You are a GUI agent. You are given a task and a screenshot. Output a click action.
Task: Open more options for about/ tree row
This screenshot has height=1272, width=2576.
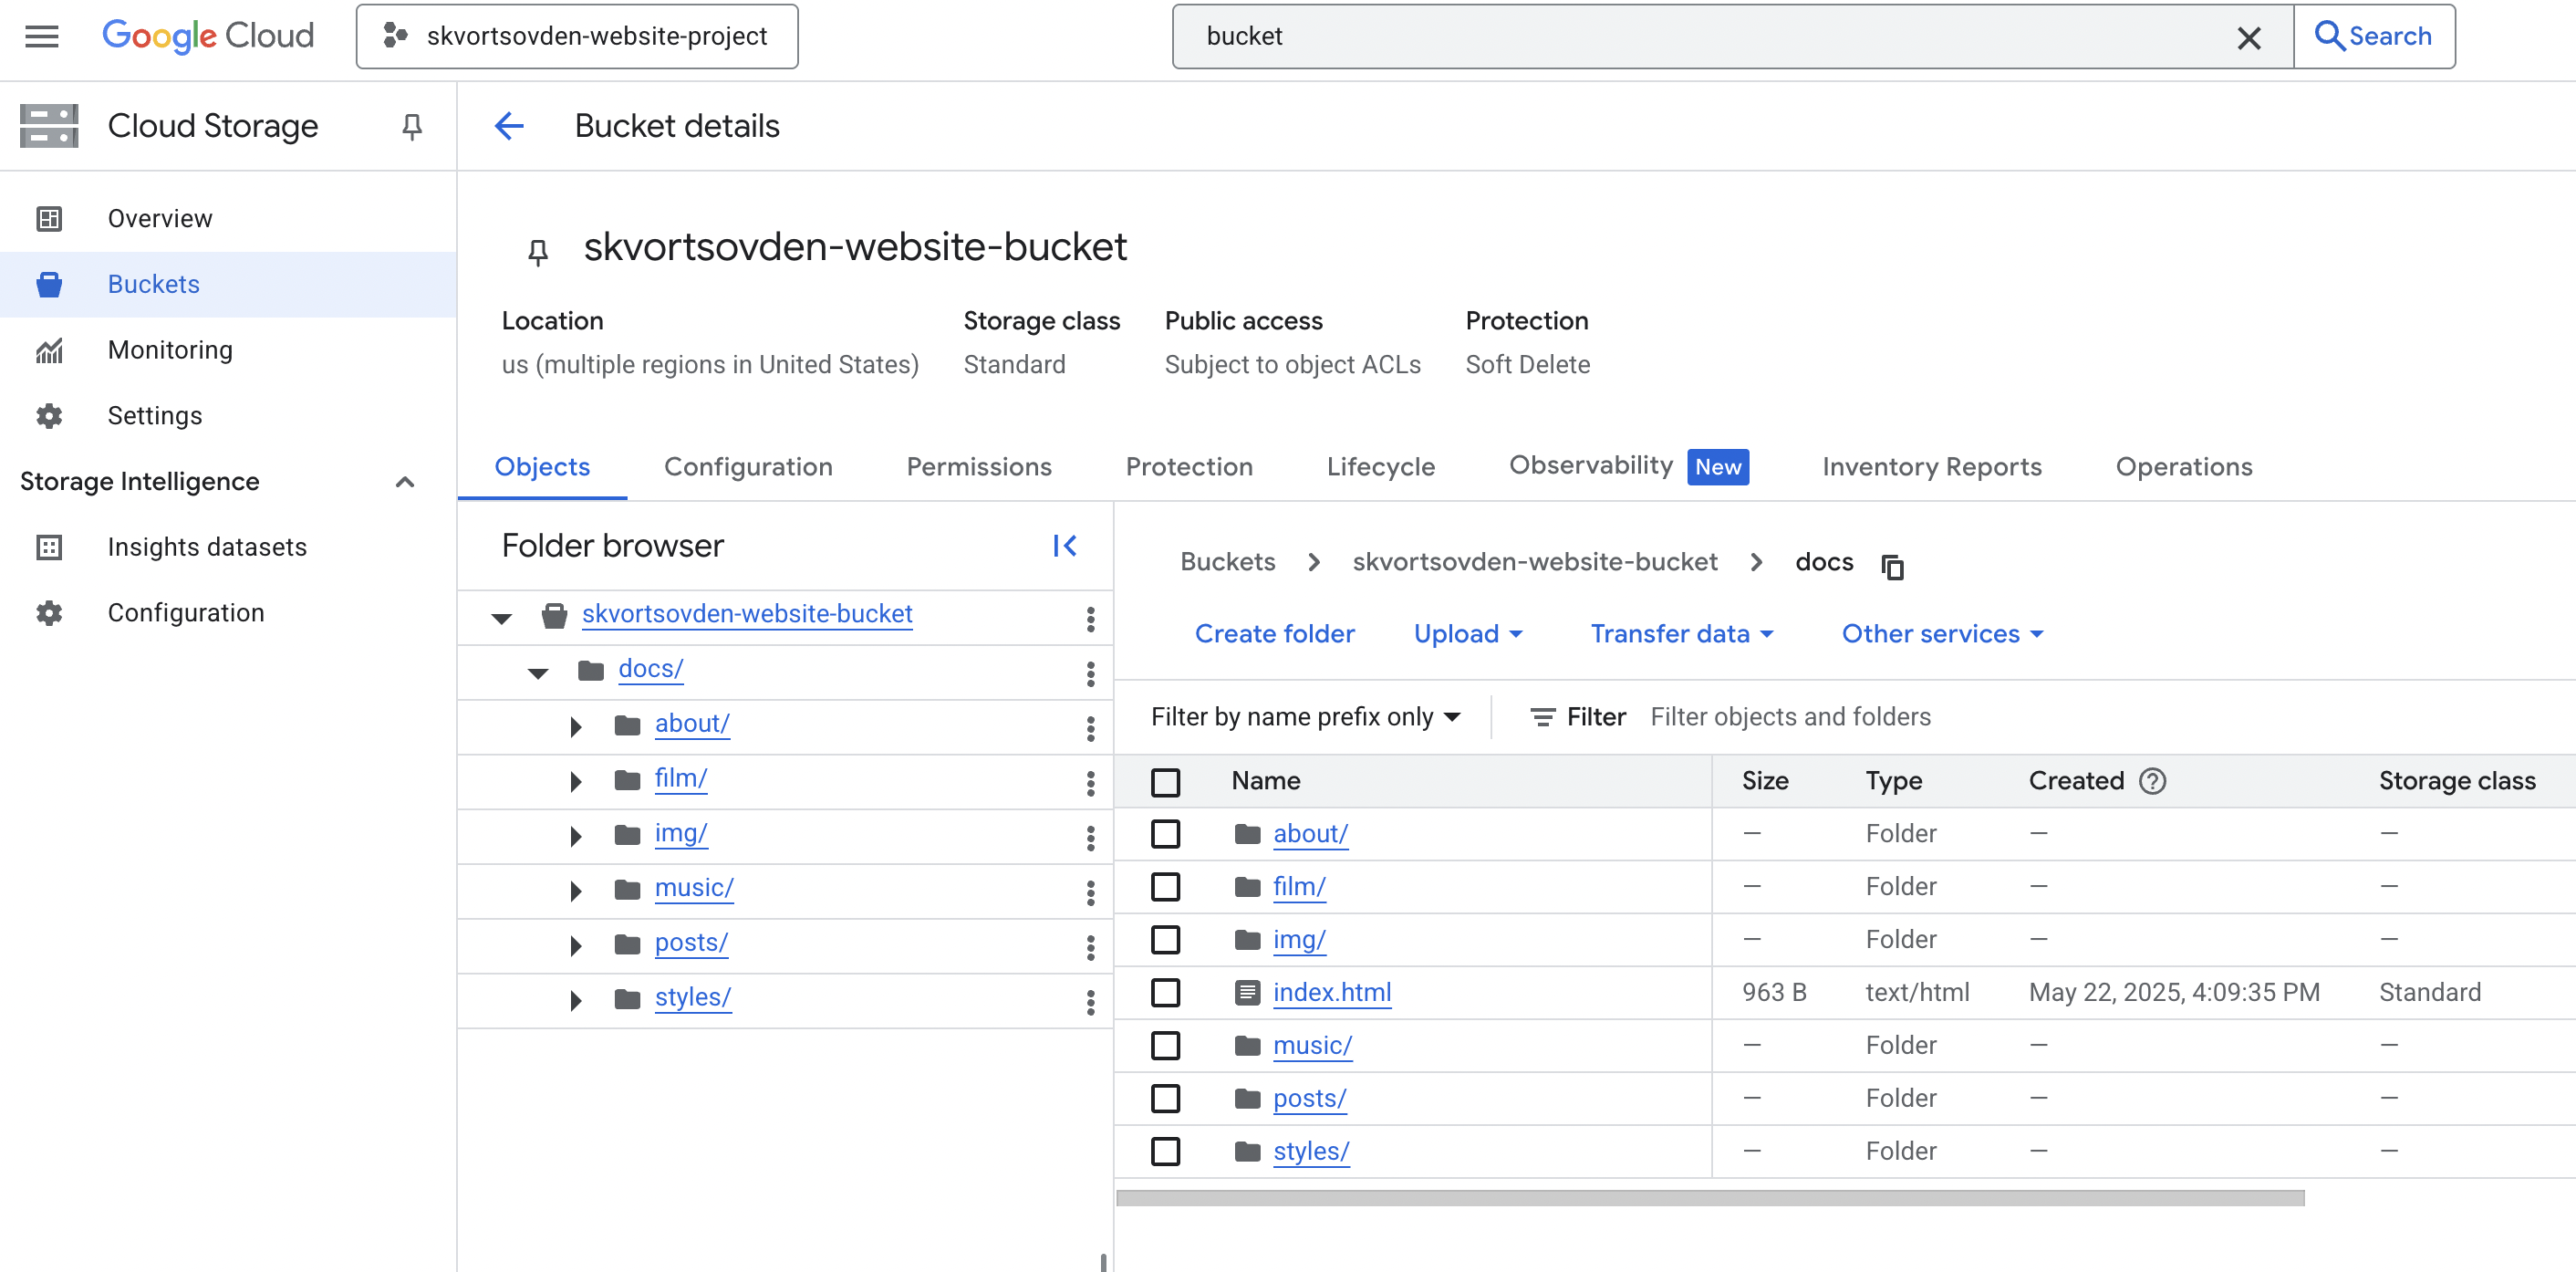pyautogui.click(x=1090, y=728)
